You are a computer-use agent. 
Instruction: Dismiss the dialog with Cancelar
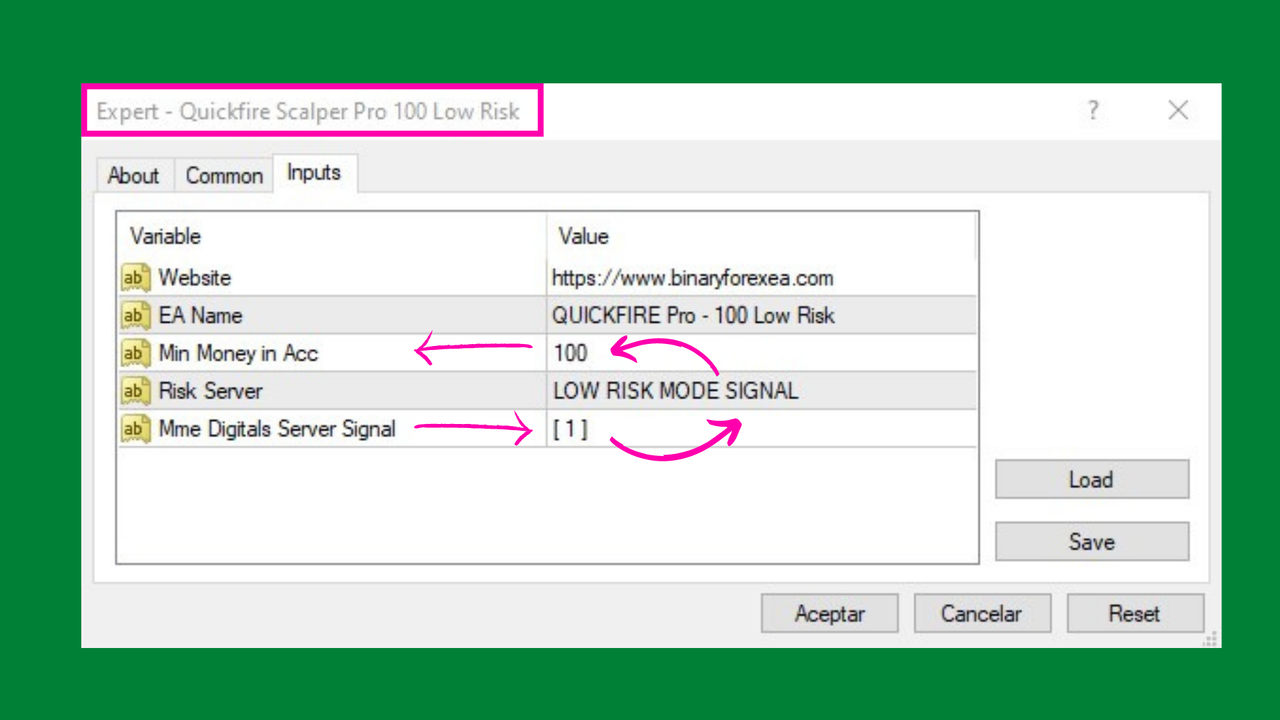click(x=982, y=613)
